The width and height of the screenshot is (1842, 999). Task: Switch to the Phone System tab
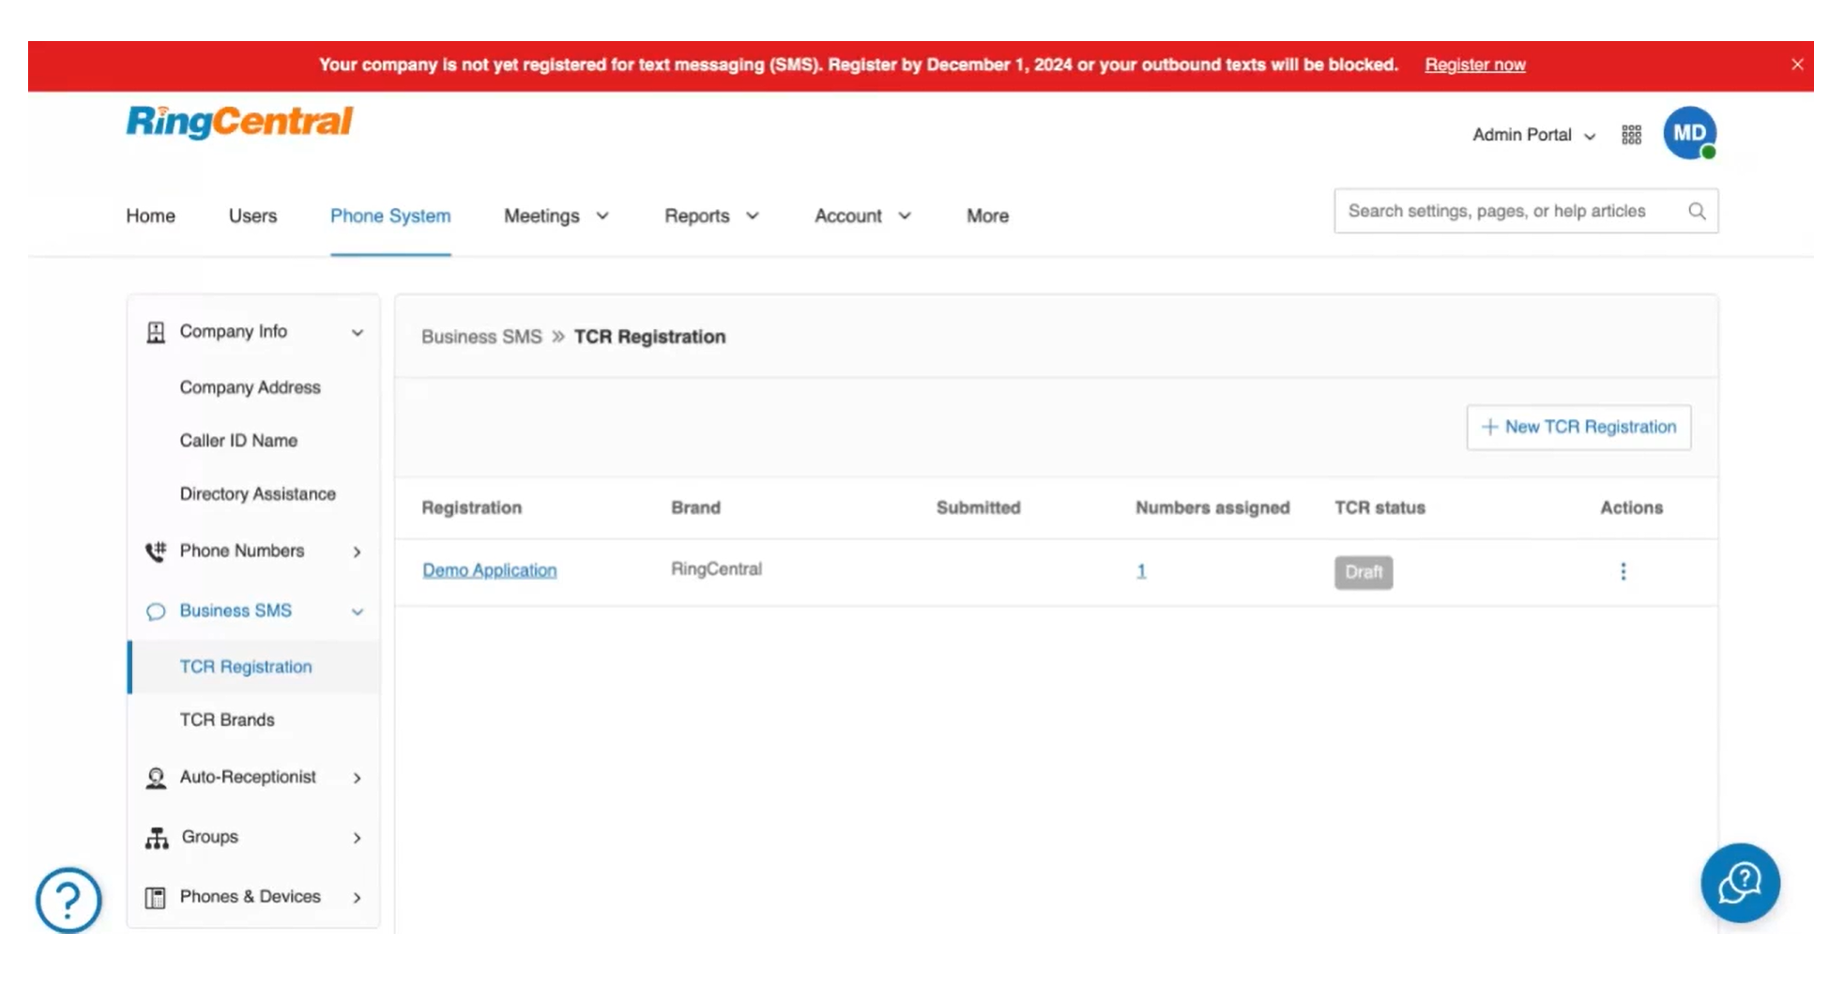(390, 215)
